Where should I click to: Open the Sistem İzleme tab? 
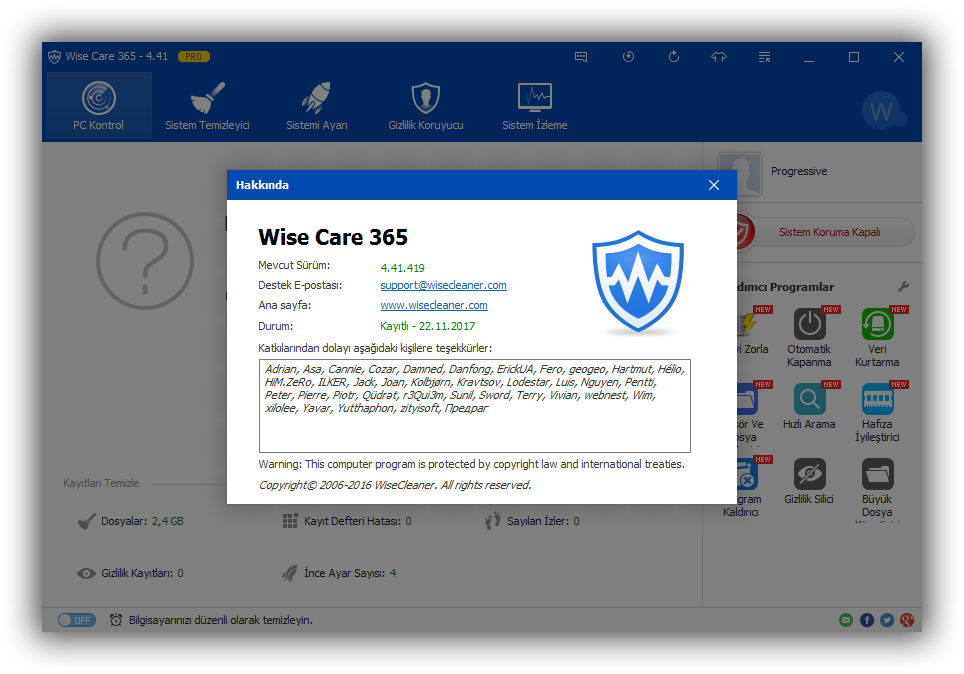[x=534, y=105]
